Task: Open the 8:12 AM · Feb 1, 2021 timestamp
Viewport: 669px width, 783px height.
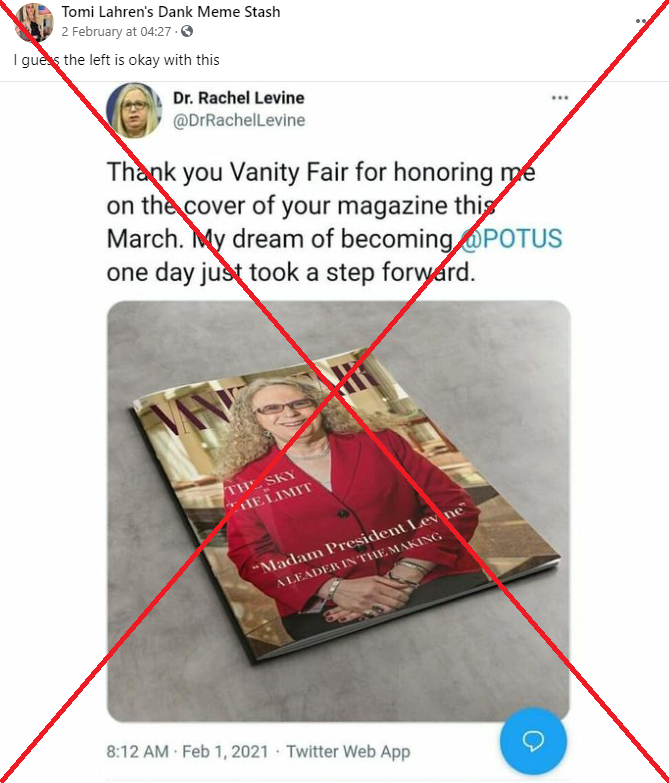Action: (187, 751)
